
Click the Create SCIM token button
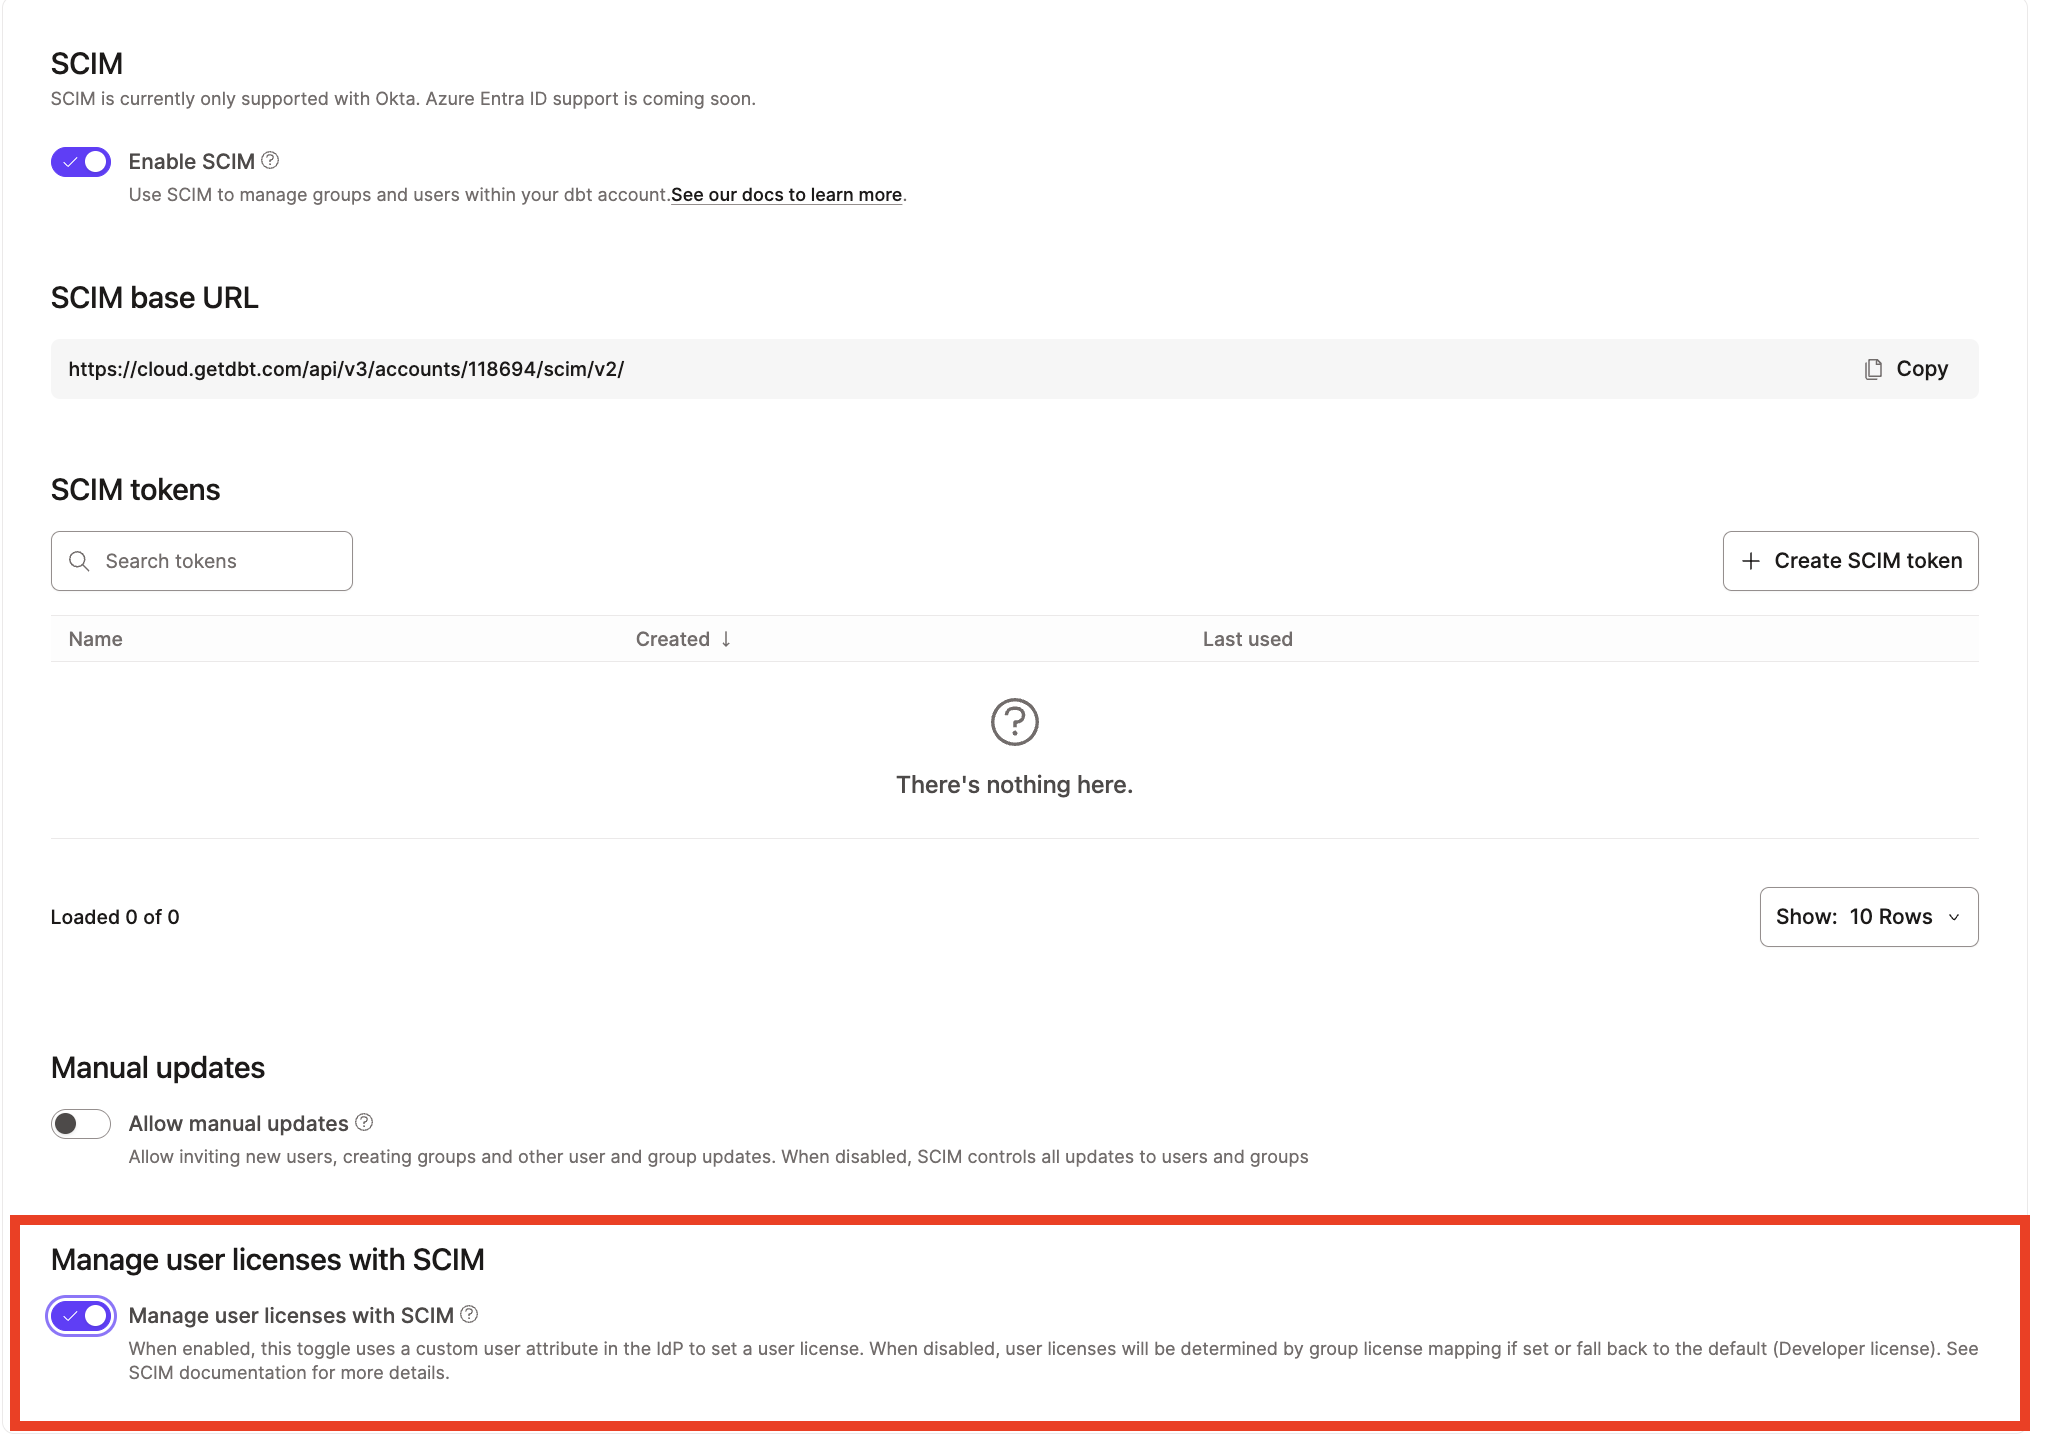click(1850, 560)
